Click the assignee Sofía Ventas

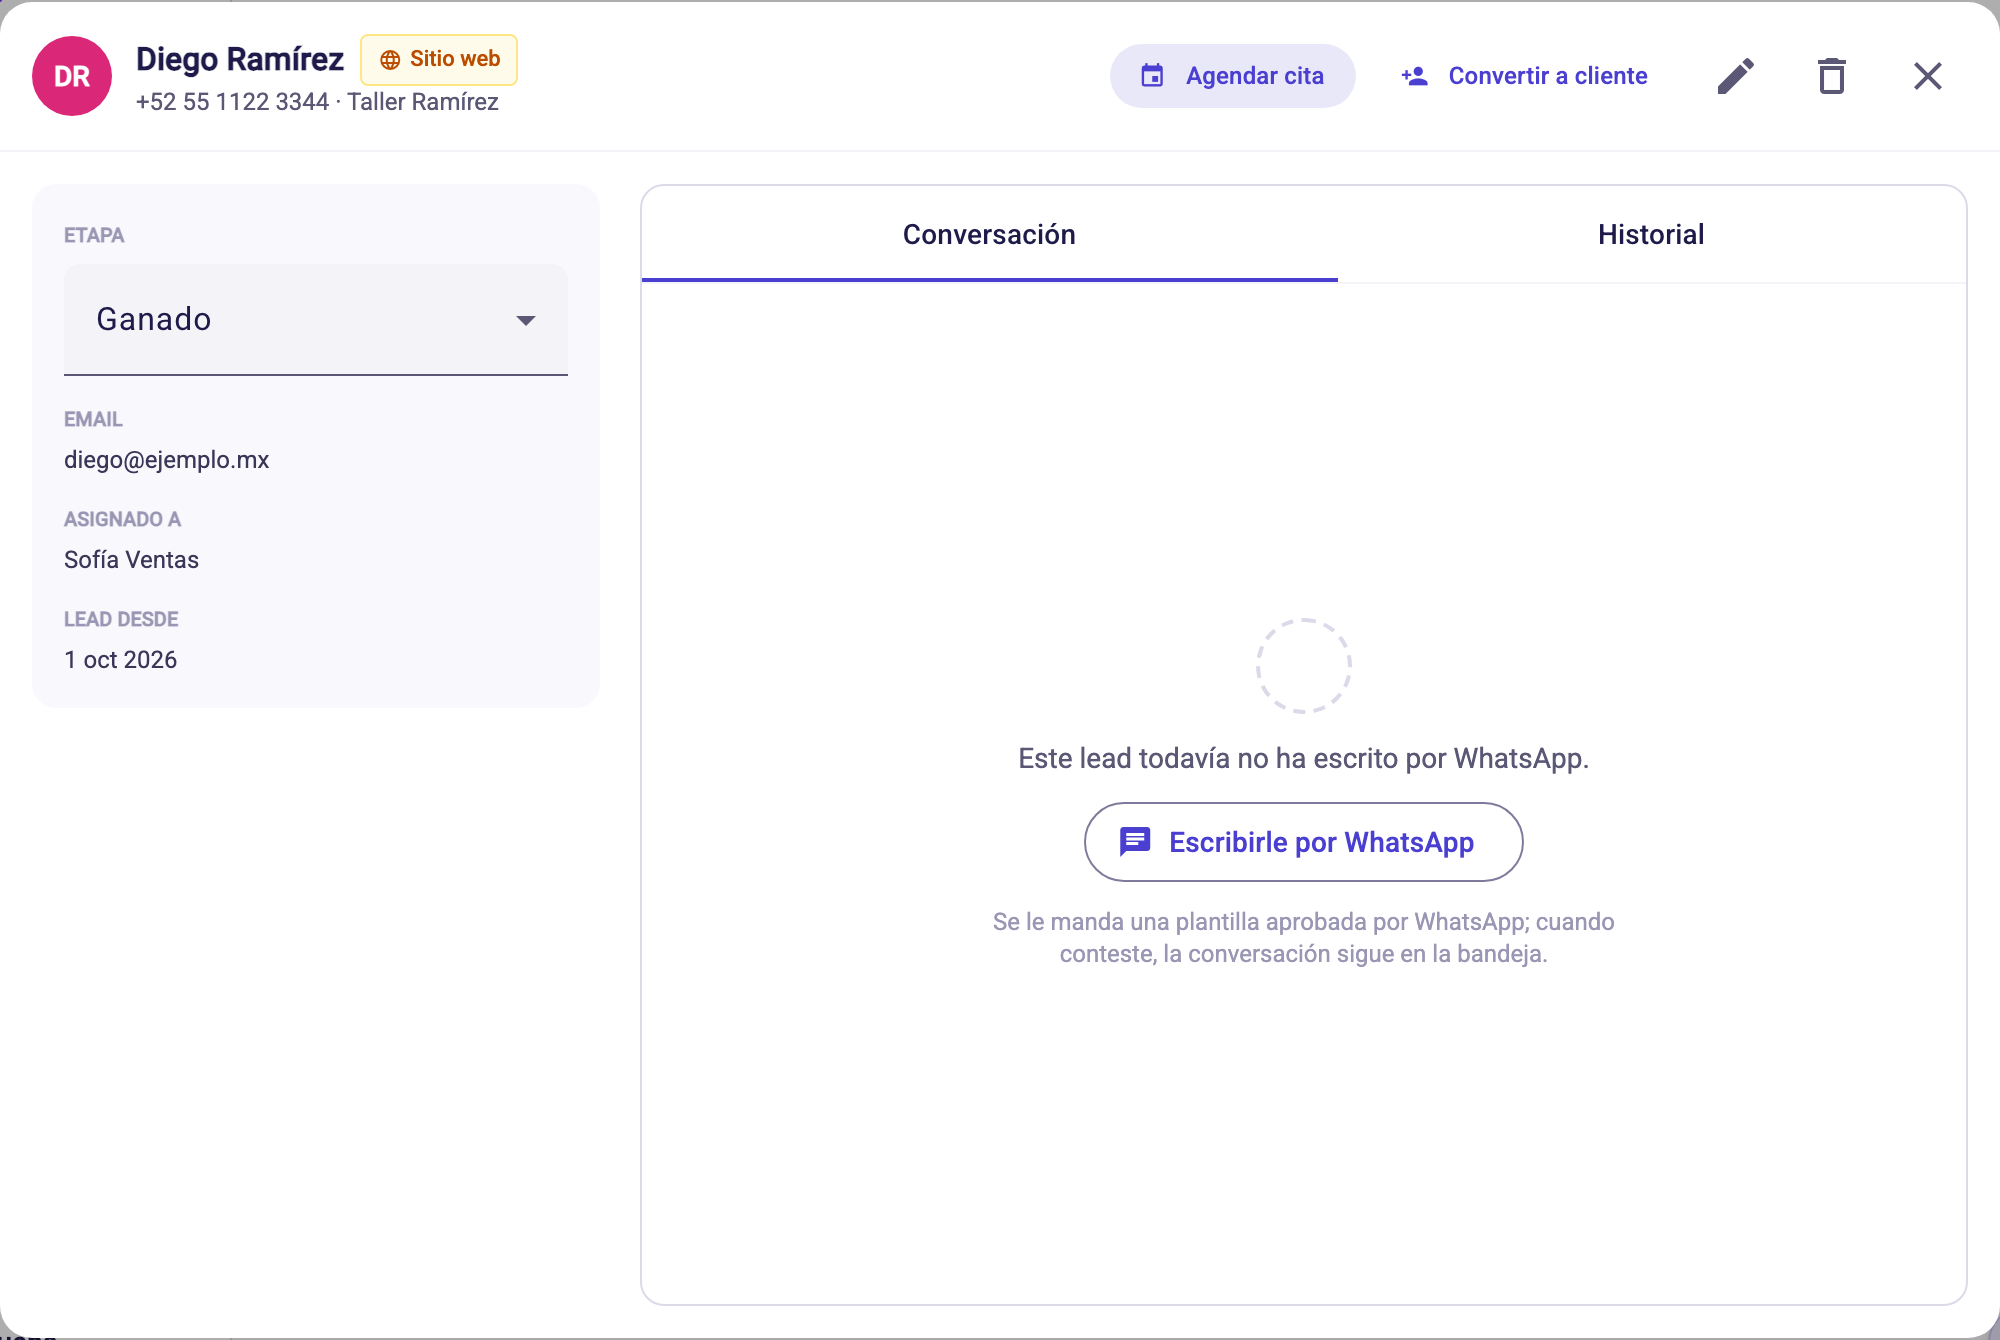pos(132,560)
